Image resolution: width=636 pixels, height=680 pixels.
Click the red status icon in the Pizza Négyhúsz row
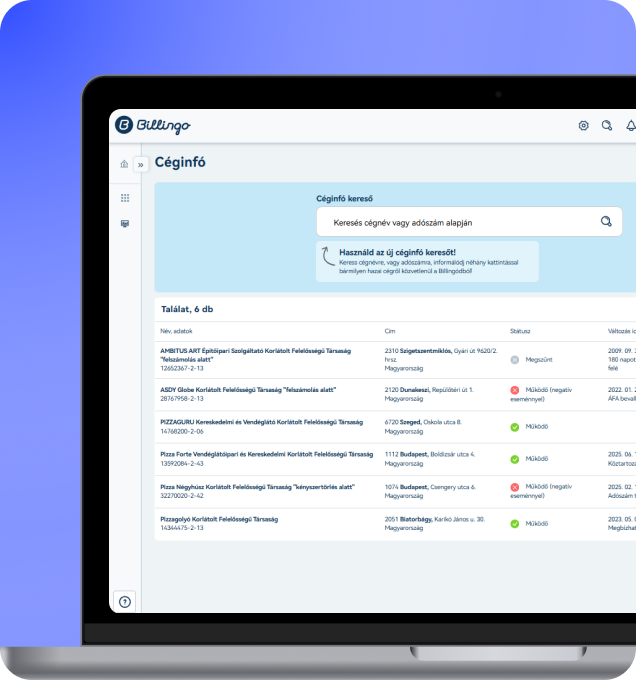click(515, 487)
